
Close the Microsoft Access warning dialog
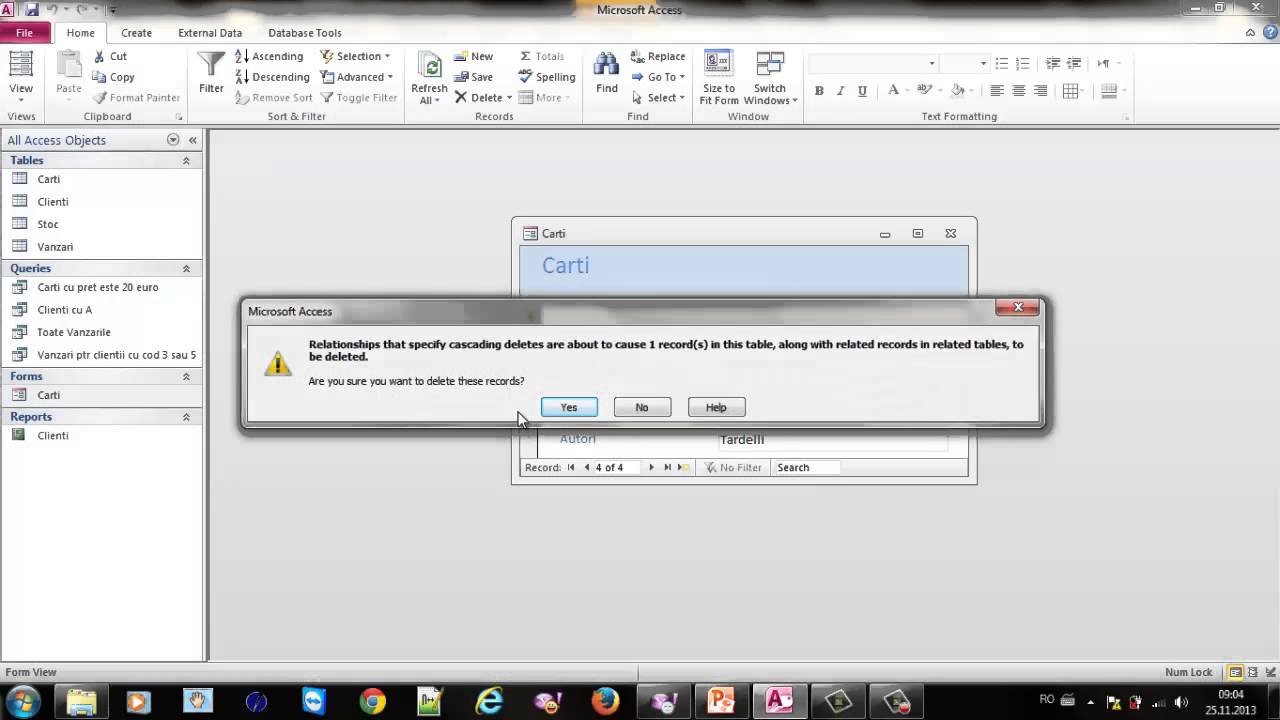1018,307
